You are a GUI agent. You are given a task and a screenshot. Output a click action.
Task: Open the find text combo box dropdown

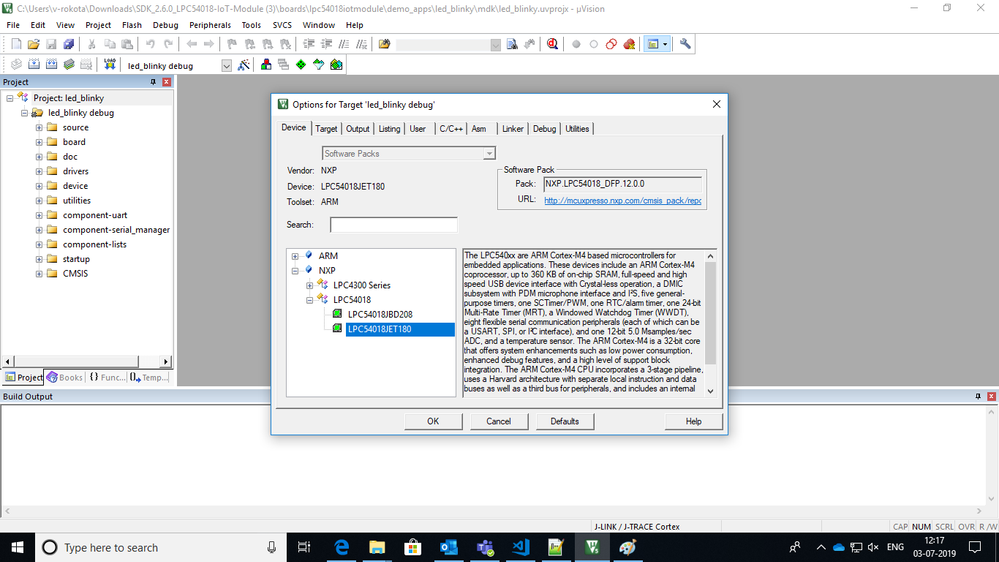click(x=495, y=45)
